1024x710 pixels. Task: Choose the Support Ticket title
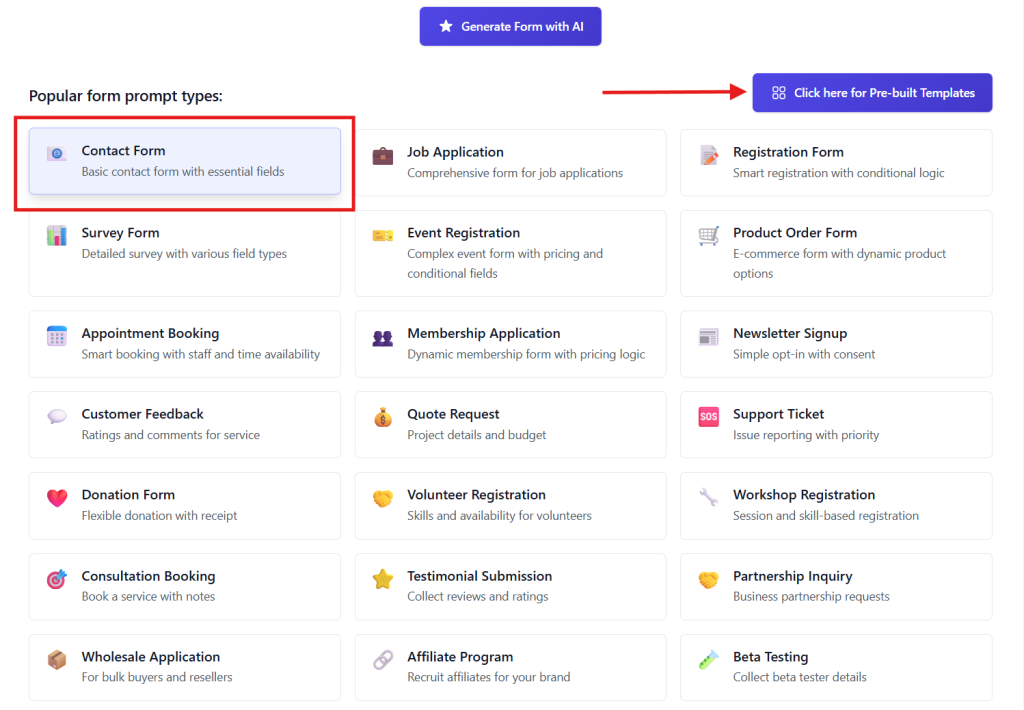click(x=778, y=414)
